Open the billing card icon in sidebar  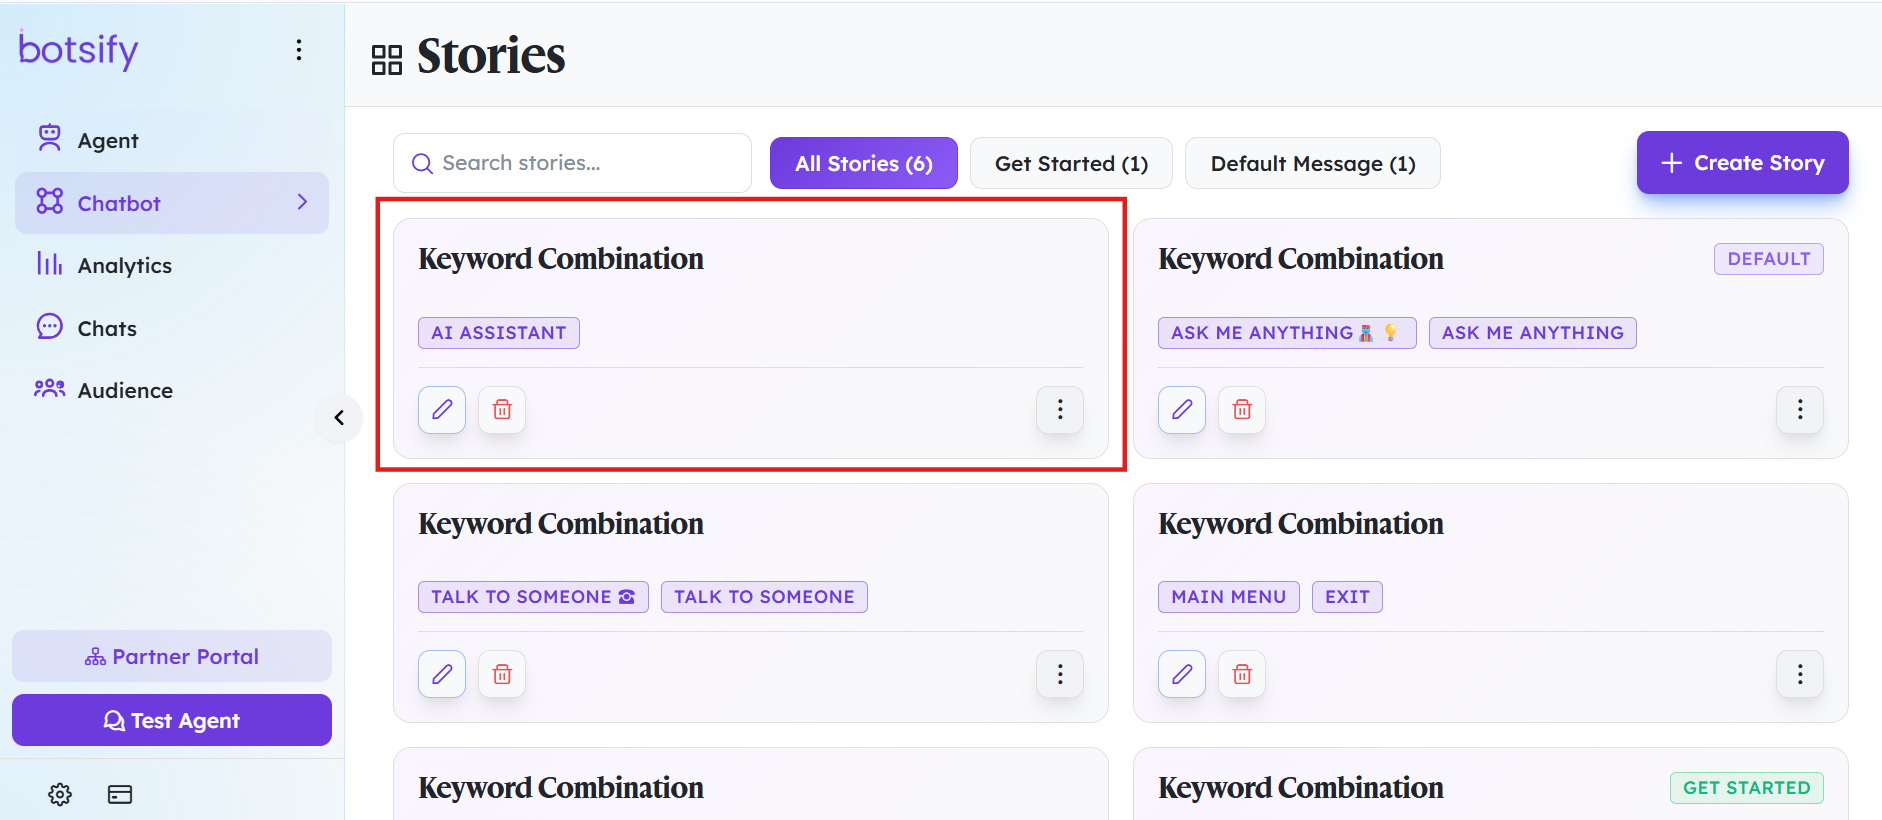[x=120, y=794]
